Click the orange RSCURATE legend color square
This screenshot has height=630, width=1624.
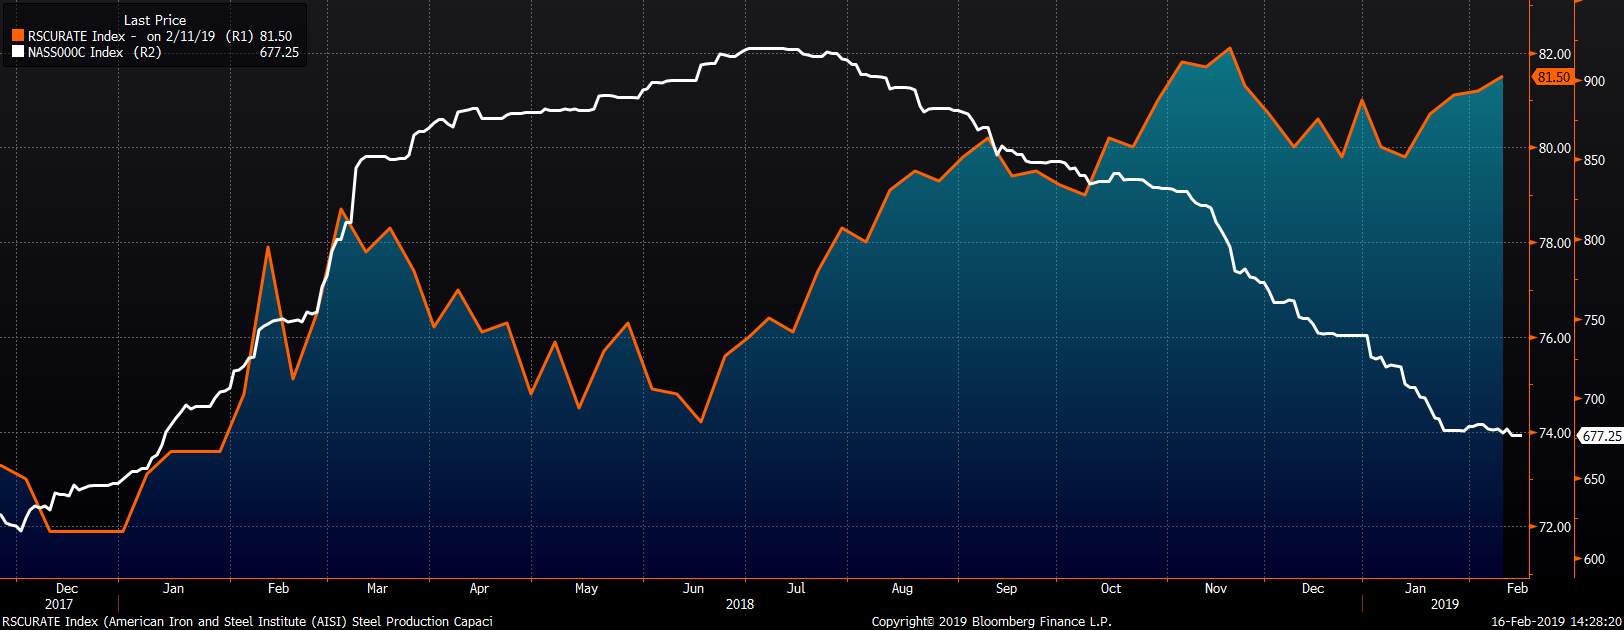(18, 36)
